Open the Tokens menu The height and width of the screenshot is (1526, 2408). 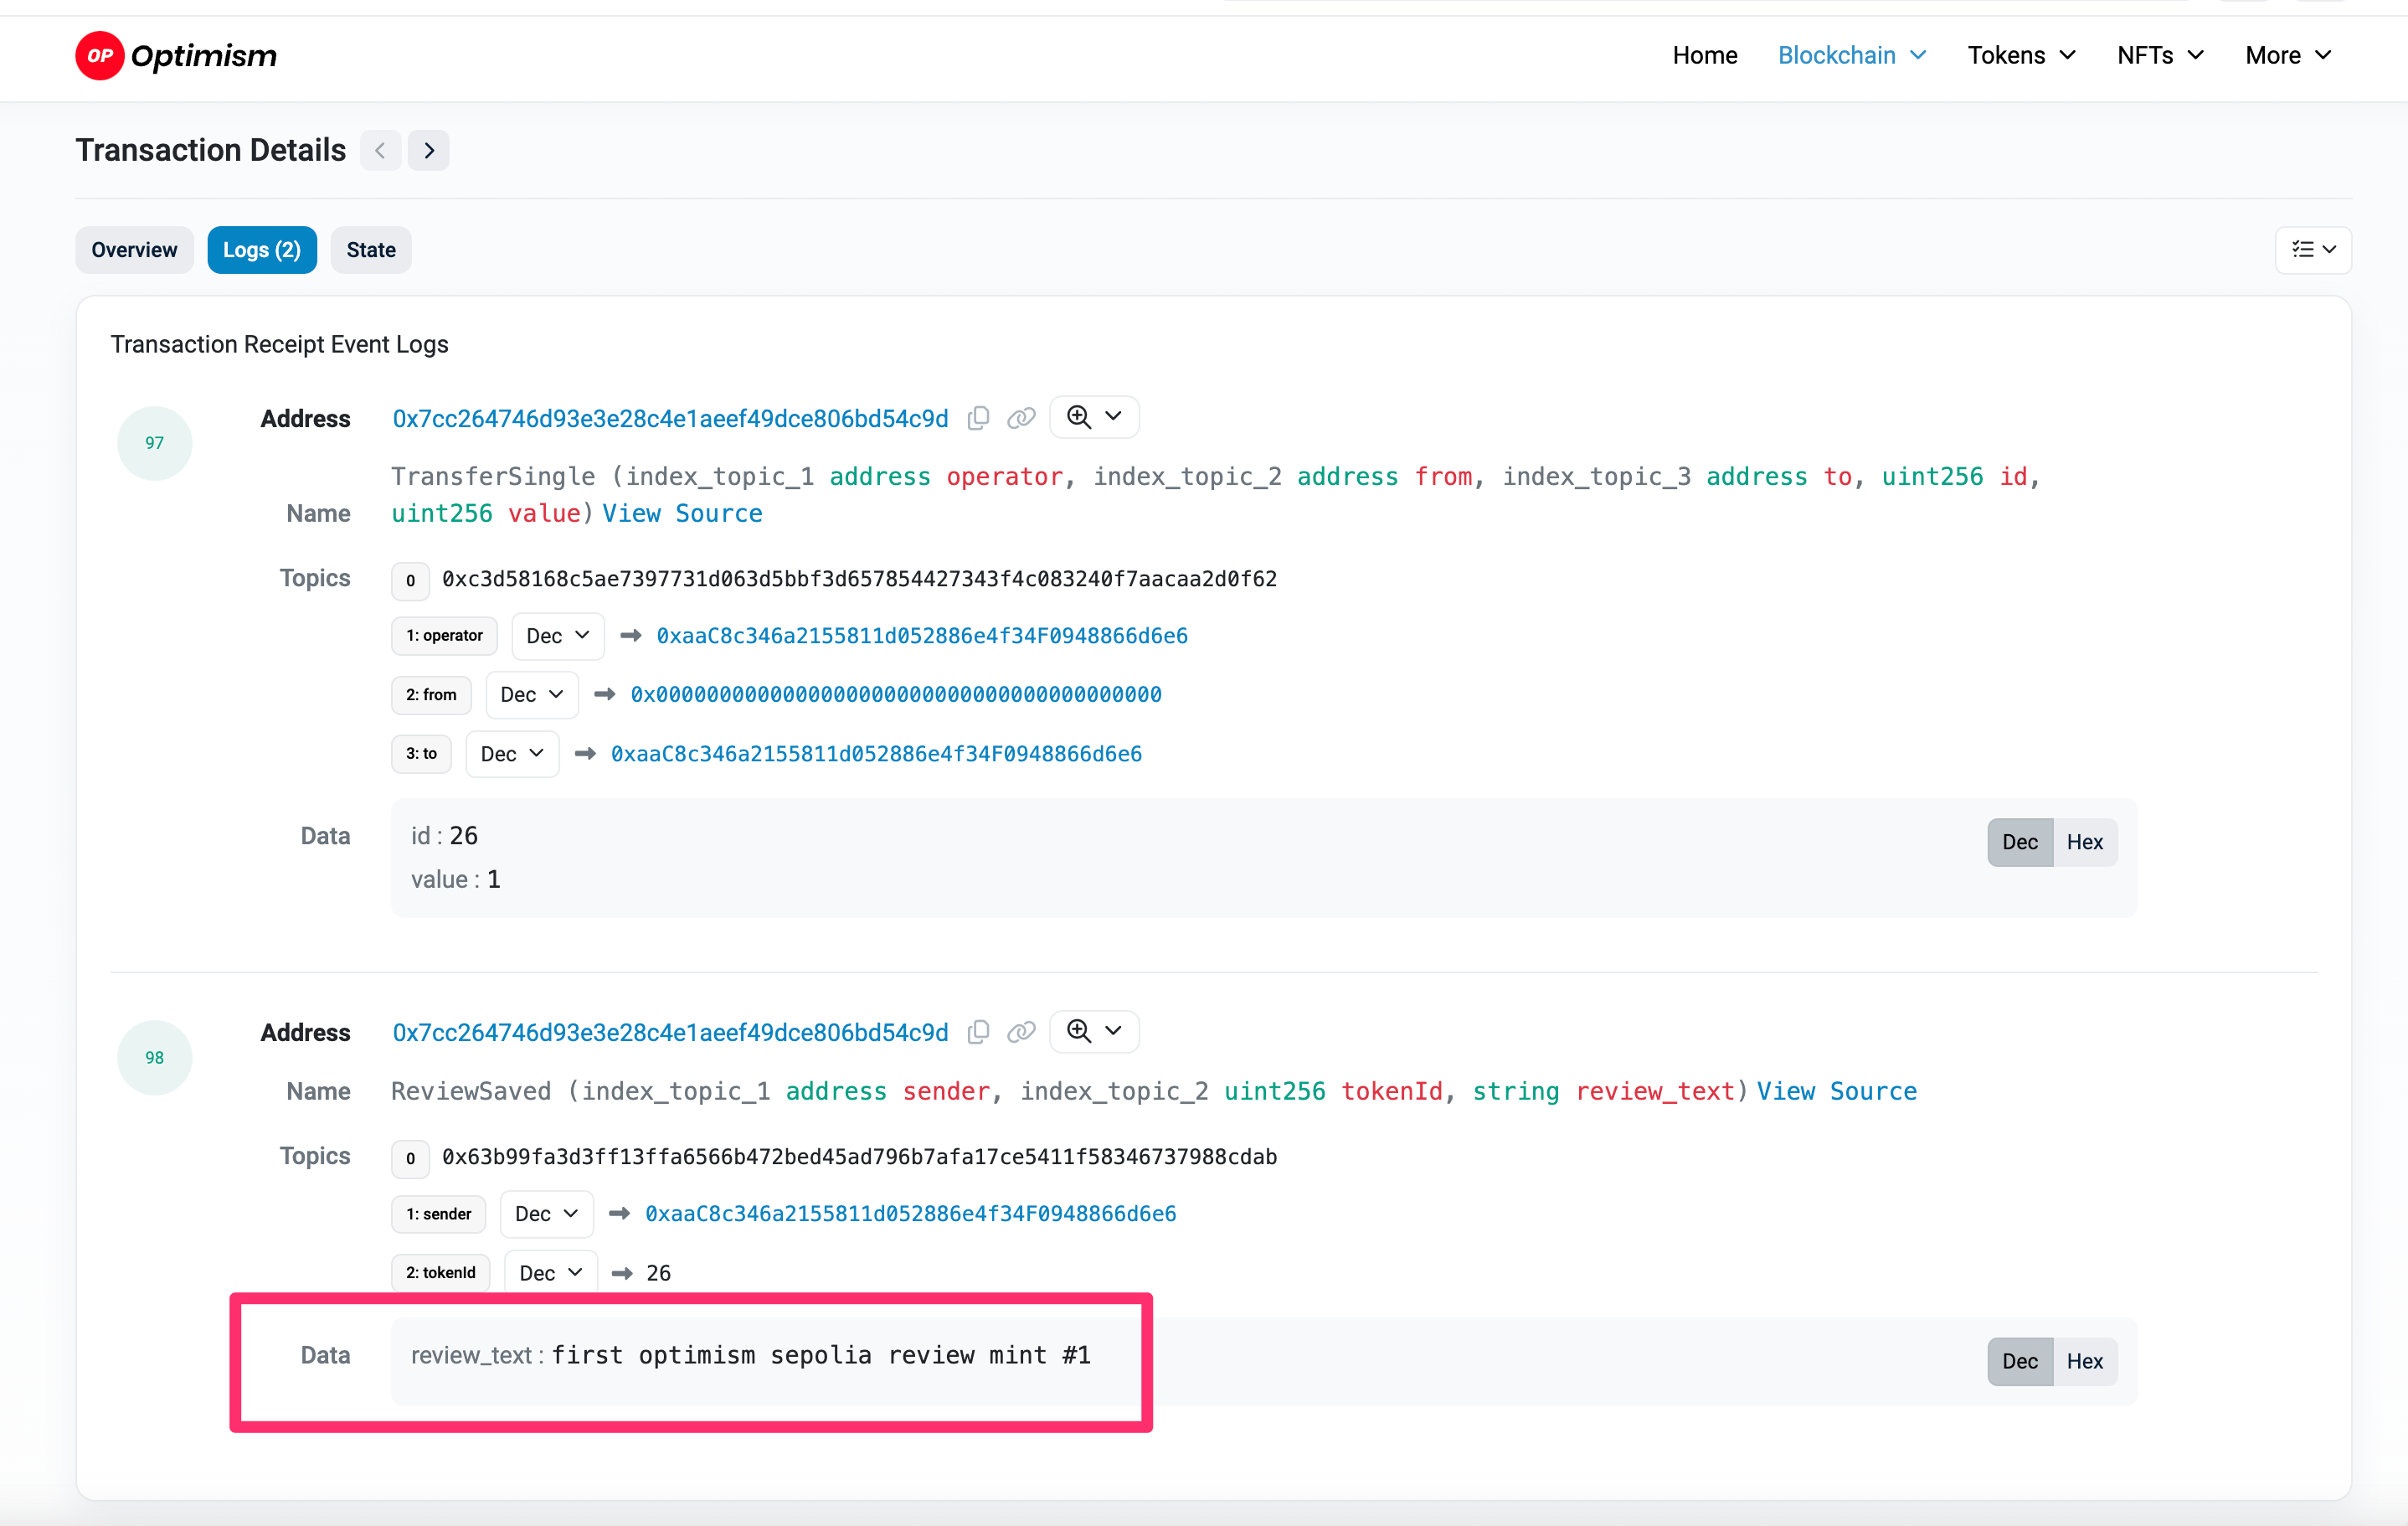[2021, 55]
